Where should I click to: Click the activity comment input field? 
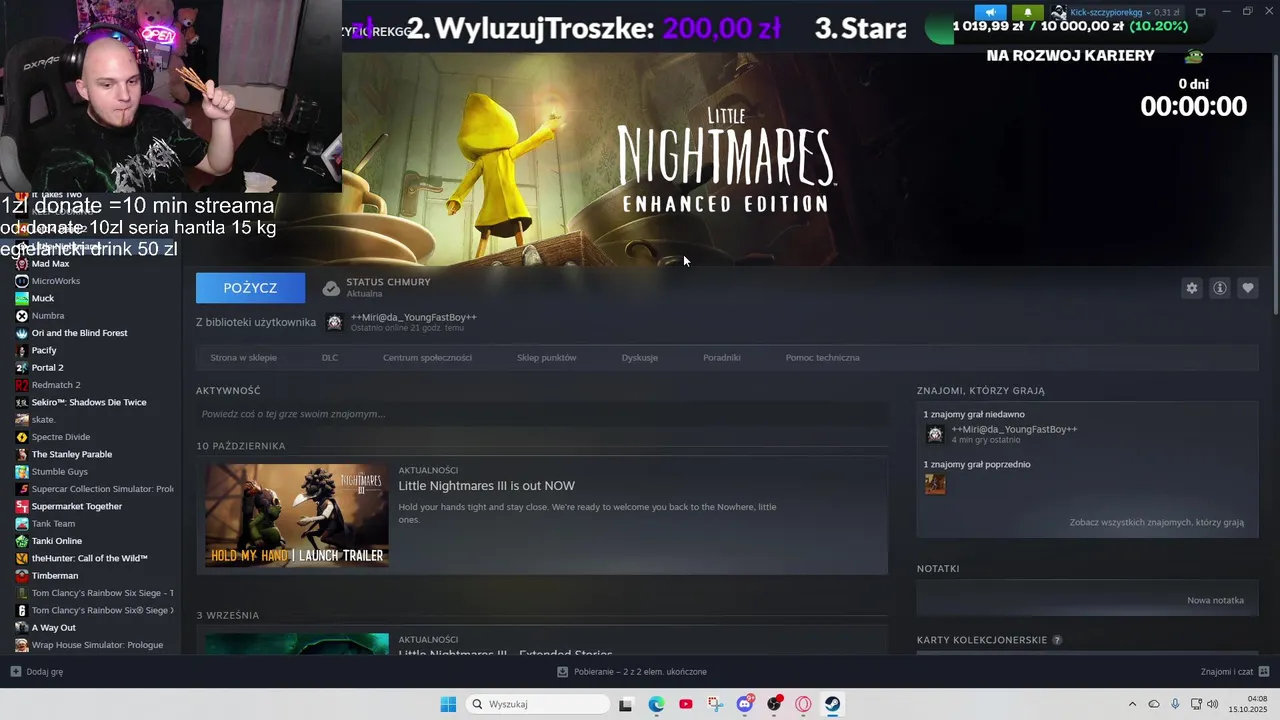point(542,414)
